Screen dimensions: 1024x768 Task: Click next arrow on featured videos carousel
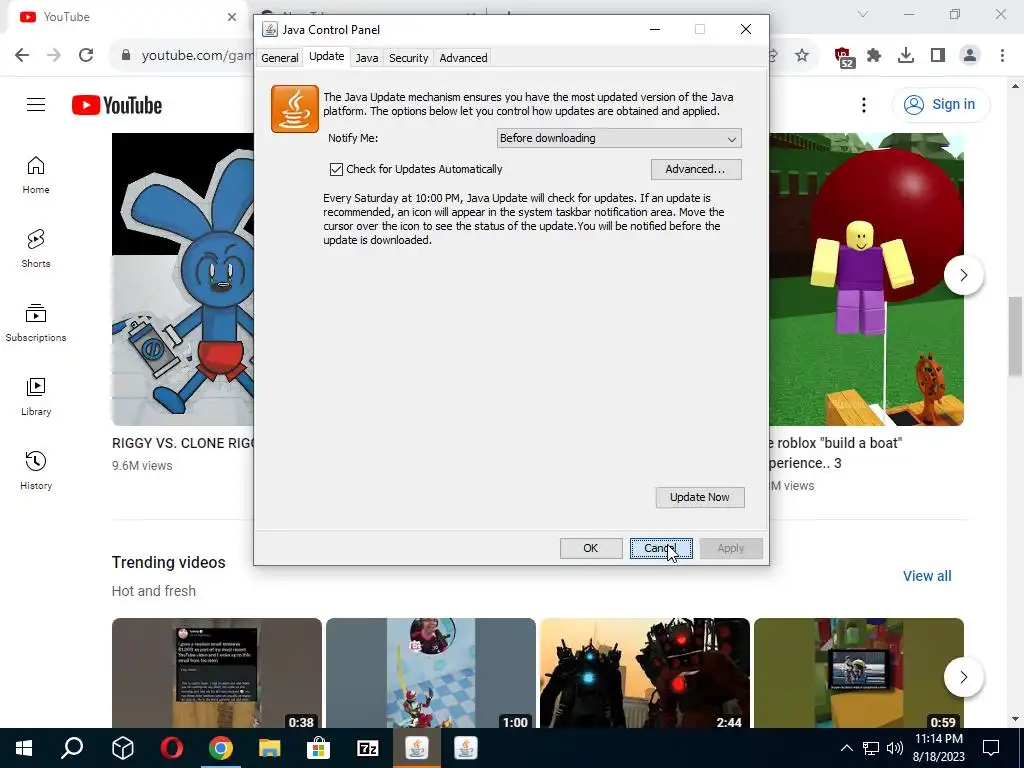point(963,275)
